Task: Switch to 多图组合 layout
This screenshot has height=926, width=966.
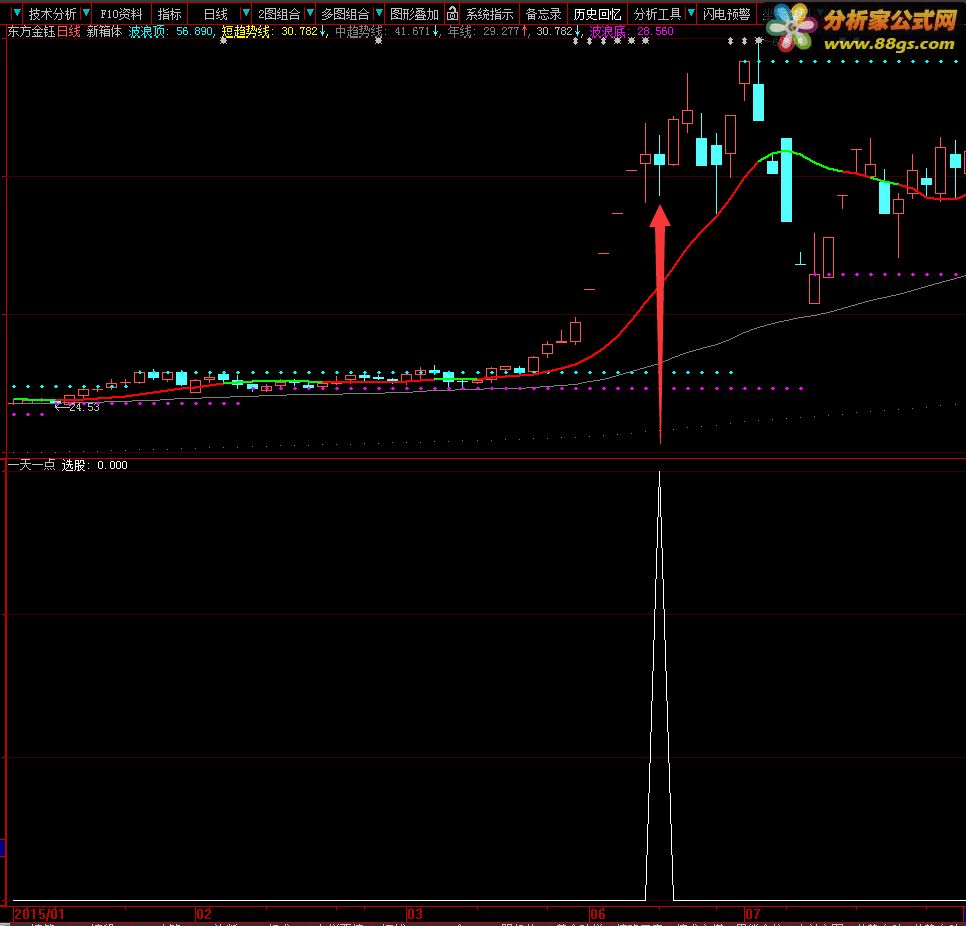Action: click(345, 14)
